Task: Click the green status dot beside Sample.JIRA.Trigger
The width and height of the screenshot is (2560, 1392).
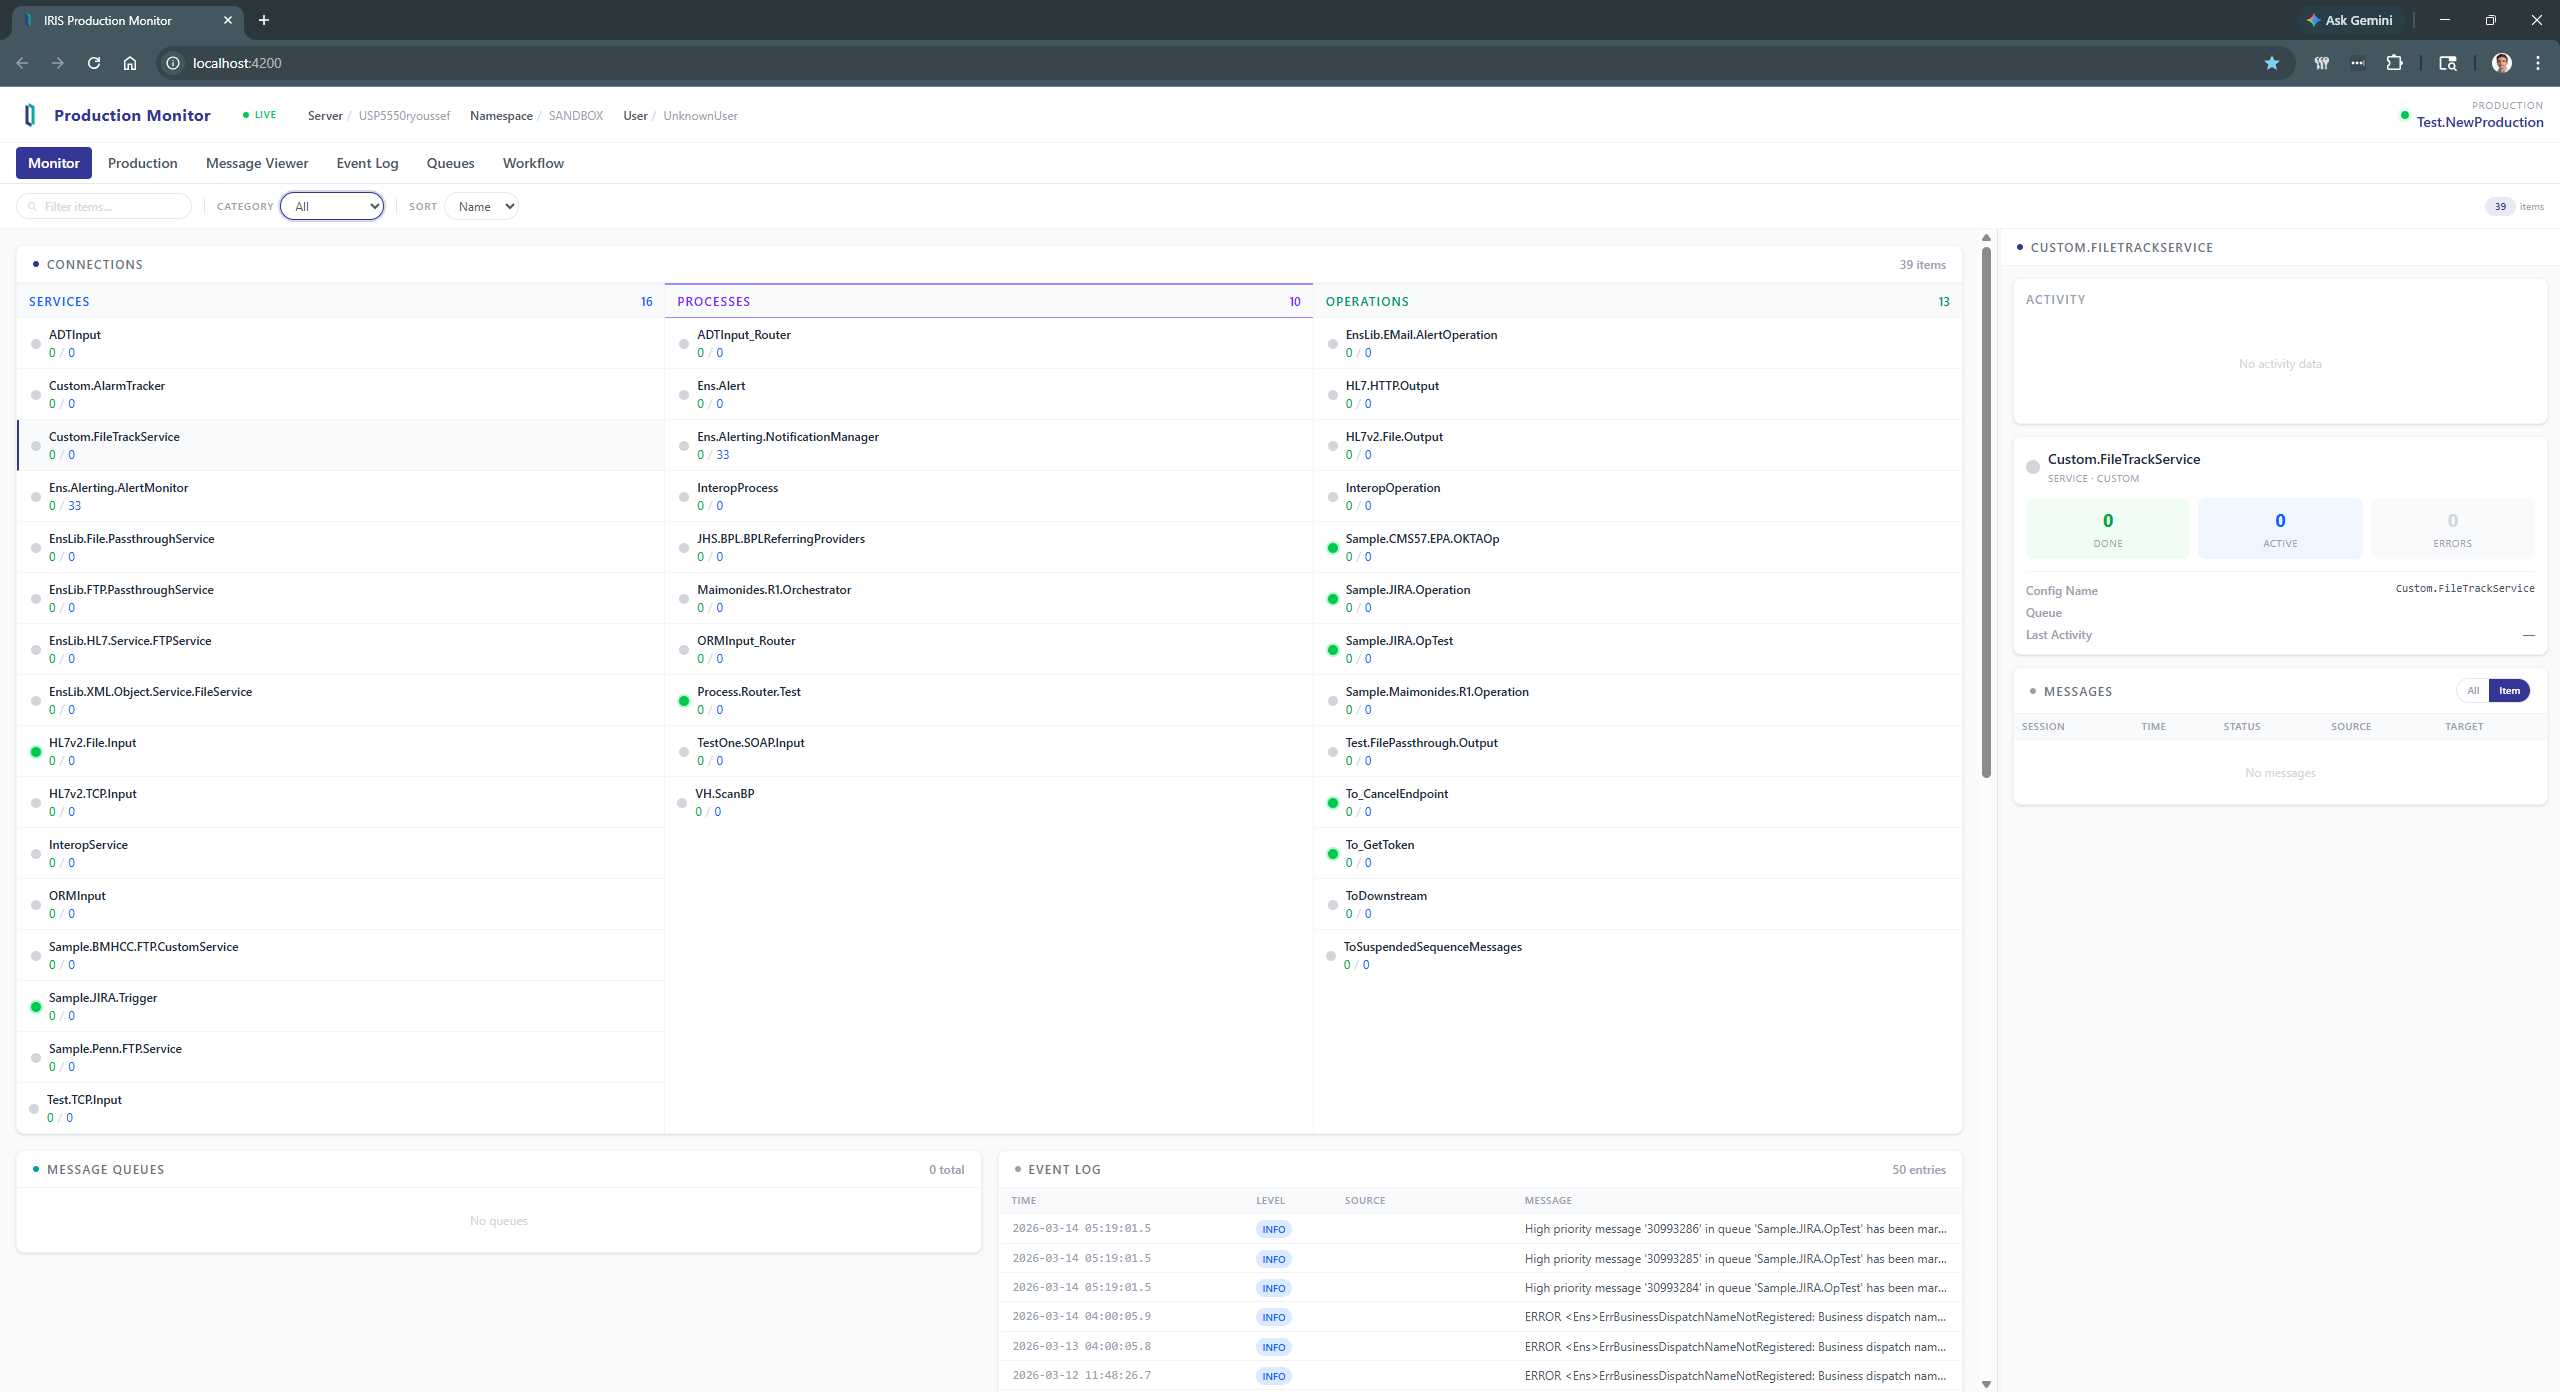Action: 36,1005
